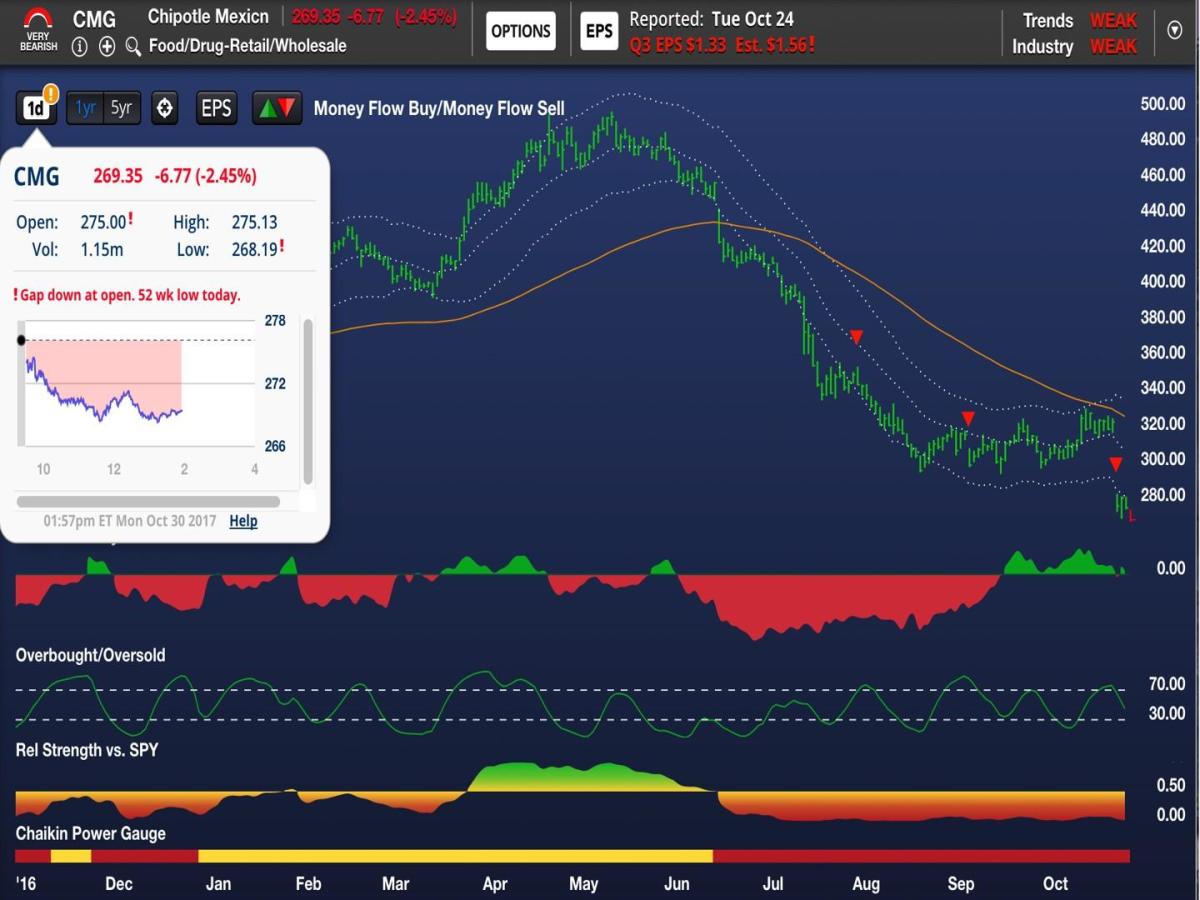Screen dimensions: 1200x900
Task: Switch chart to 1yr timeframe
Action: [x=86, y=108]
